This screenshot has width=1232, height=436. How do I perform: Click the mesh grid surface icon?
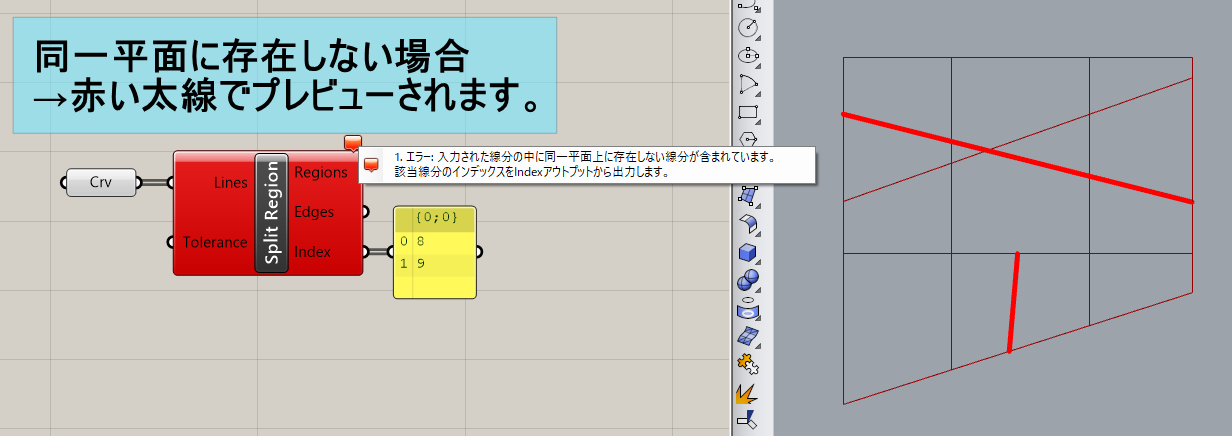[747, 335]
